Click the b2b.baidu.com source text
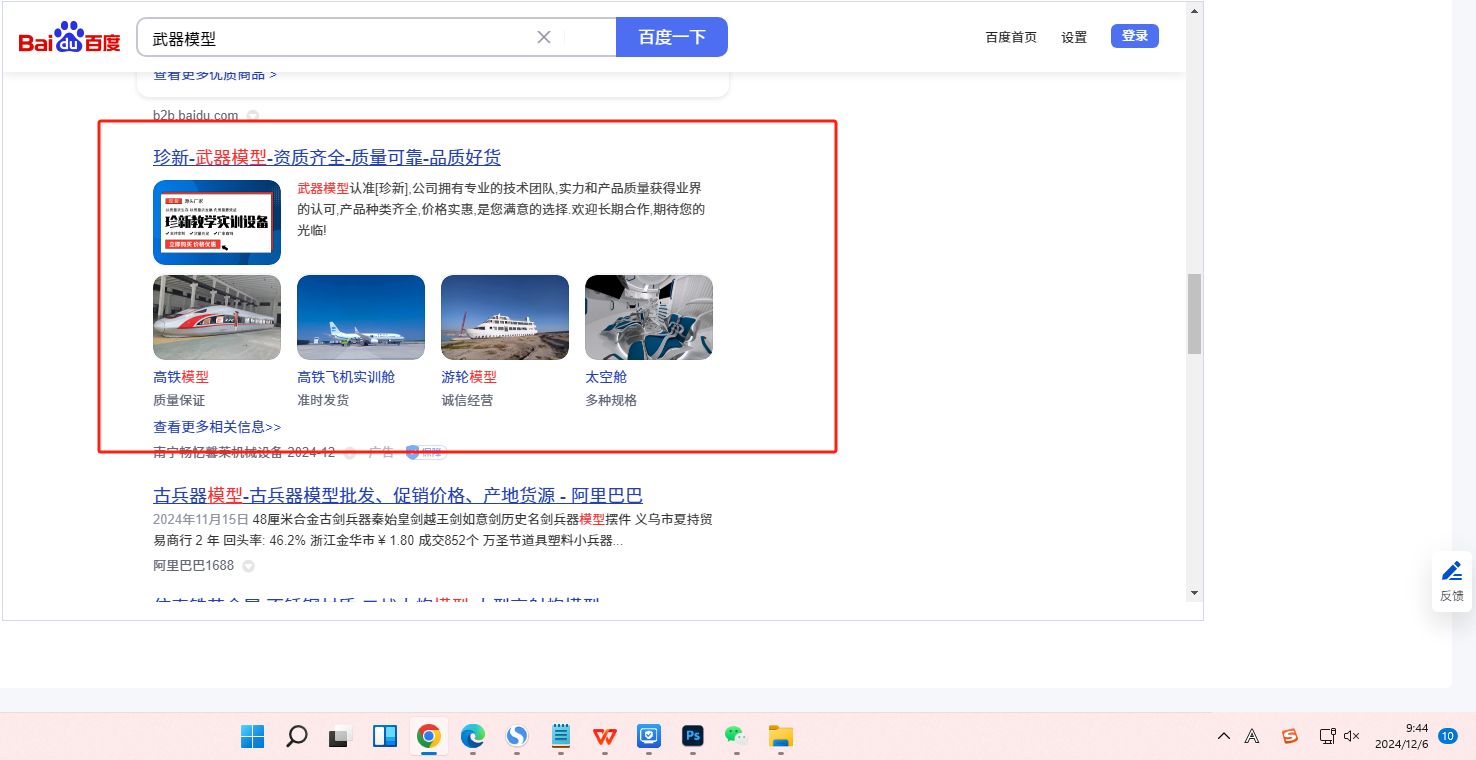 click(x=195, y=115)
